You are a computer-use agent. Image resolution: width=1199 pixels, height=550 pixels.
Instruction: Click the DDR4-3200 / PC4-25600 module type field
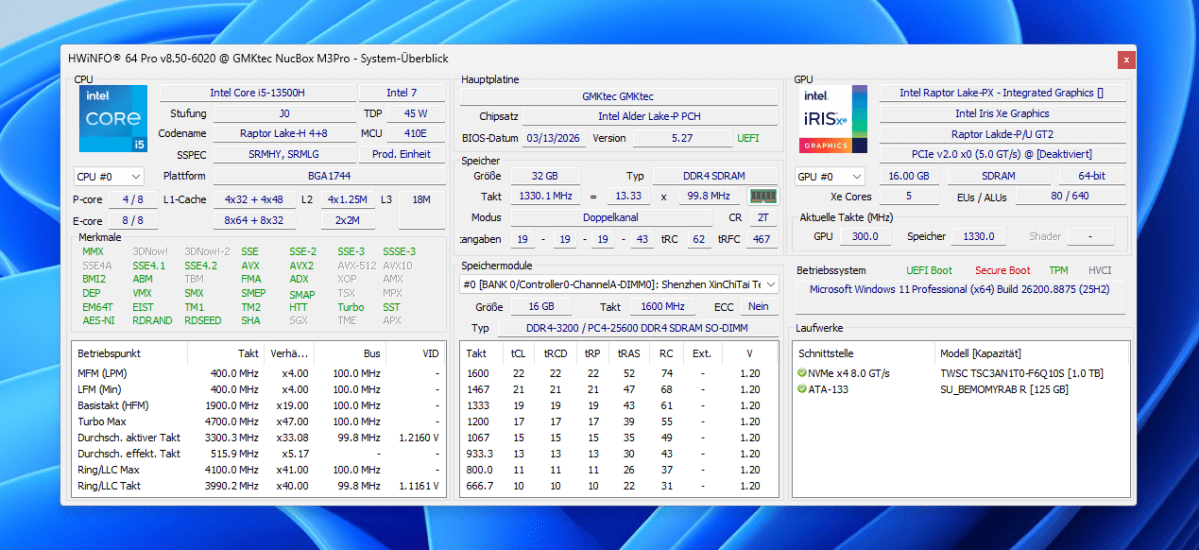(x=637, y=328)
